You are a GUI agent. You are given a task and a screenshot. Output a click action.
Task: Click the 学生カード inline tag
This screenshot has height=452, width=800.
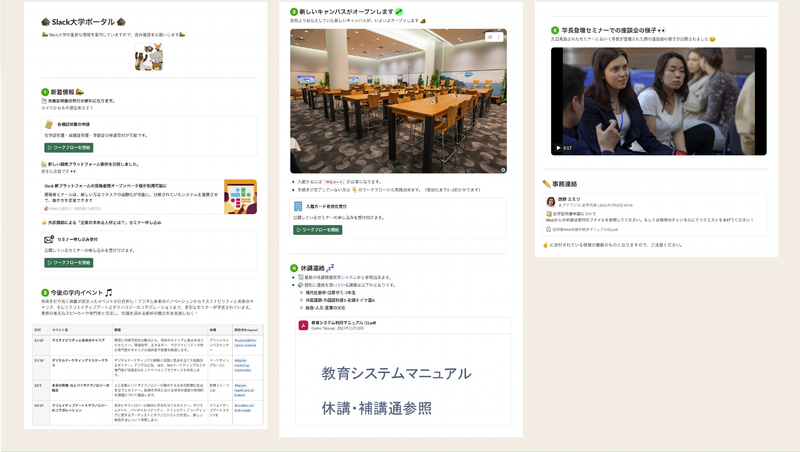pos(335,182)
